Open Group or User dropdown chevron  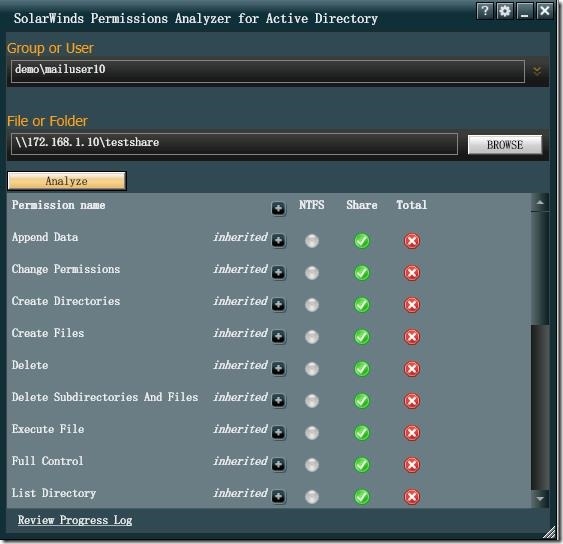point(537,71)
